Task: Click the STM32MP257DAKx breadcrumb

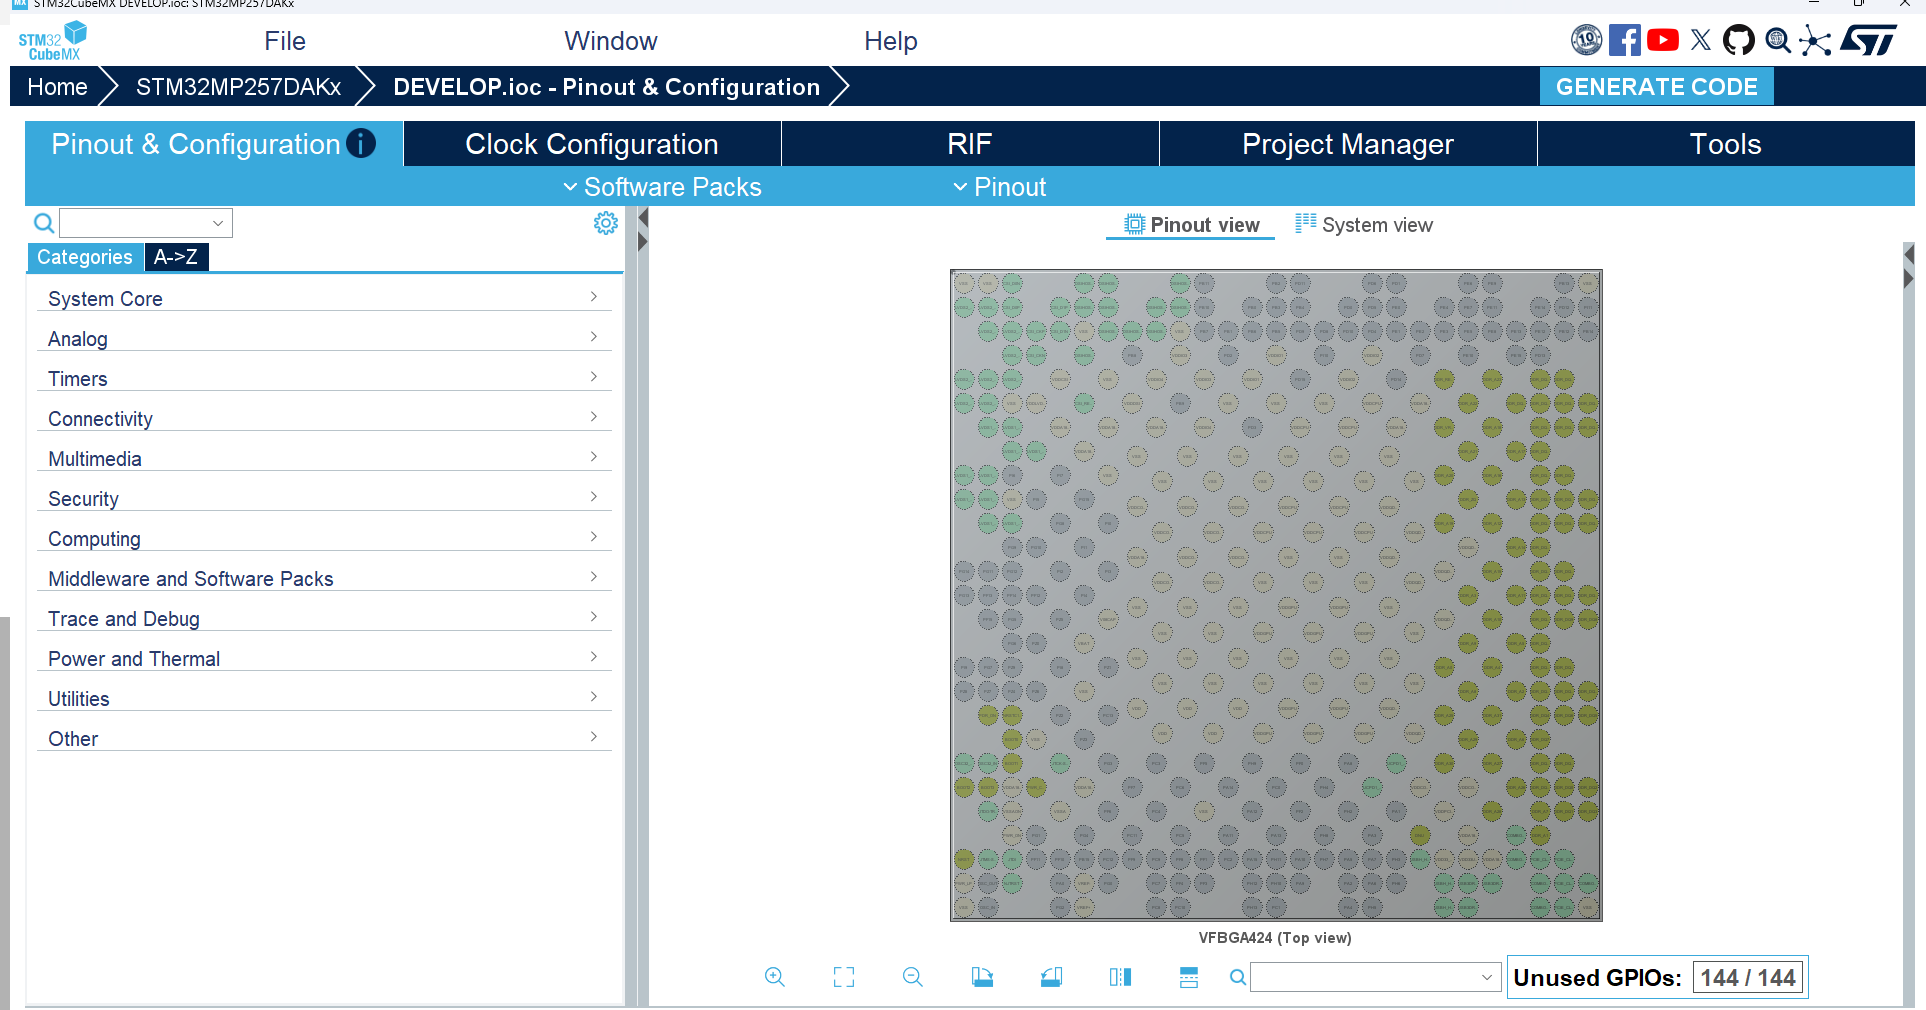Action: tap(239, 87)
